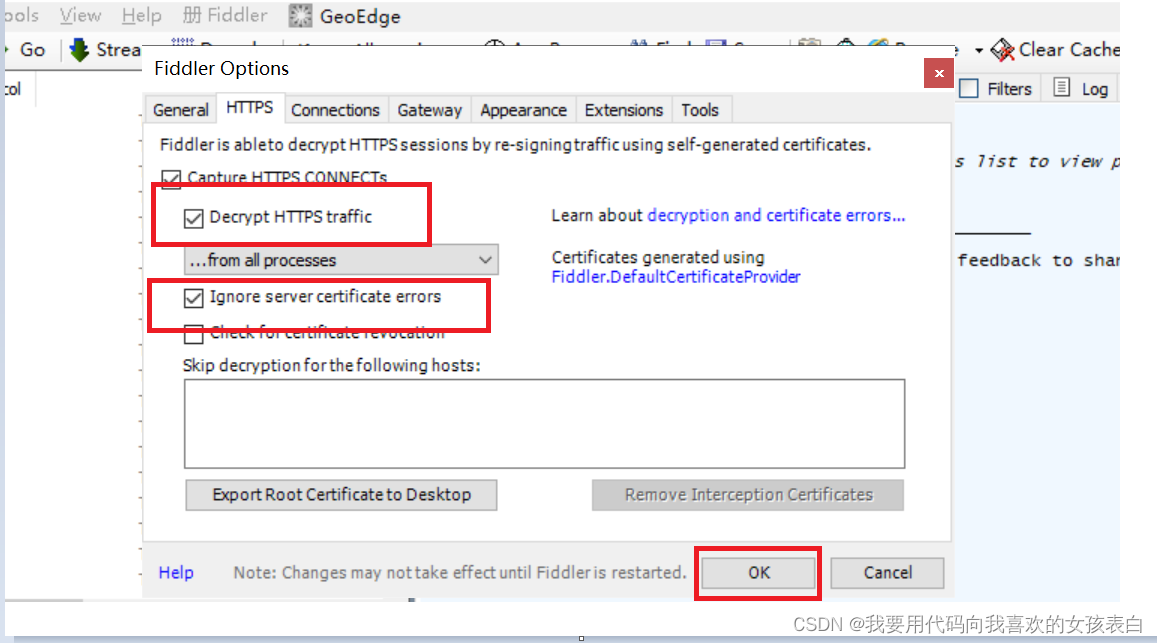
Task: Switch to the Connections tab
Action: tap(335, 110)
